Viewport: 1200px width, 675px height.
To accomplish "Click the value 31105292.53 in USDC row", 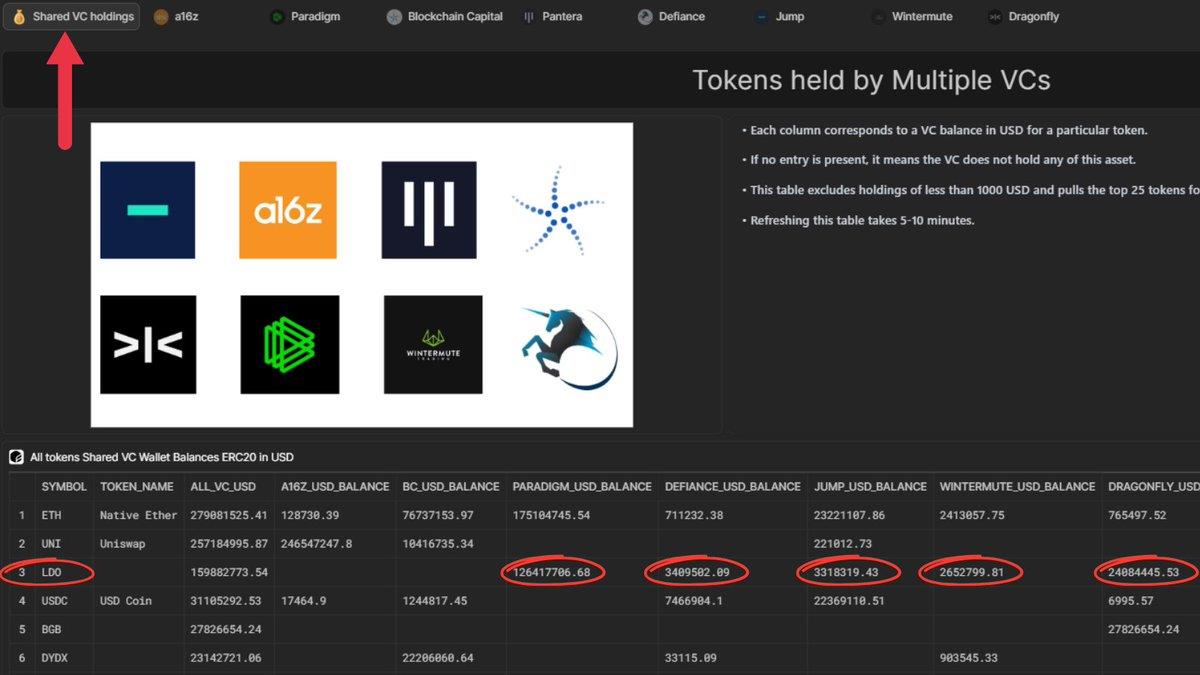I will click(226, 601).
